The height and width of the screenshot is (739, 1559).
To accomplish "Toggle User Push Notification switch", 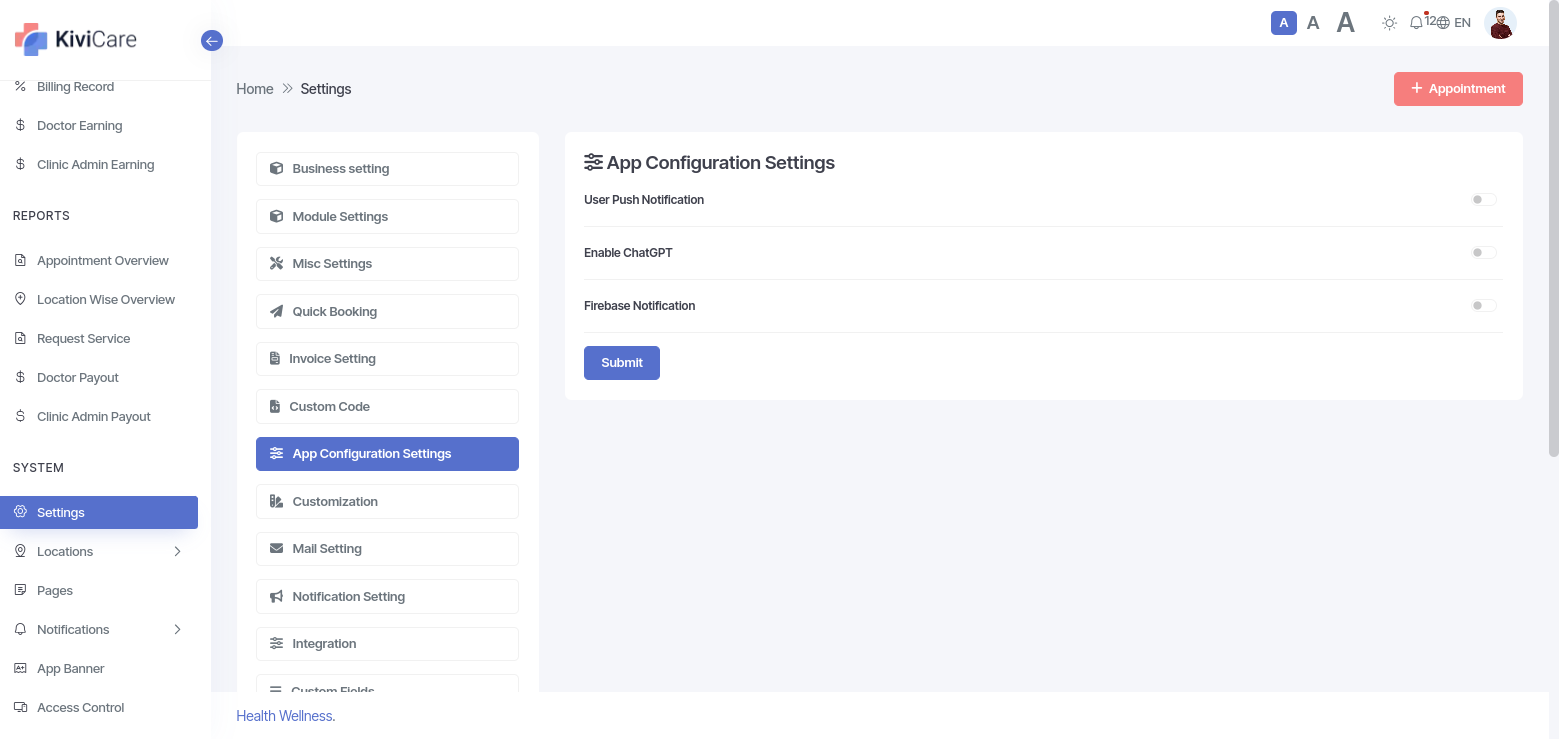I will [1484, 200].
